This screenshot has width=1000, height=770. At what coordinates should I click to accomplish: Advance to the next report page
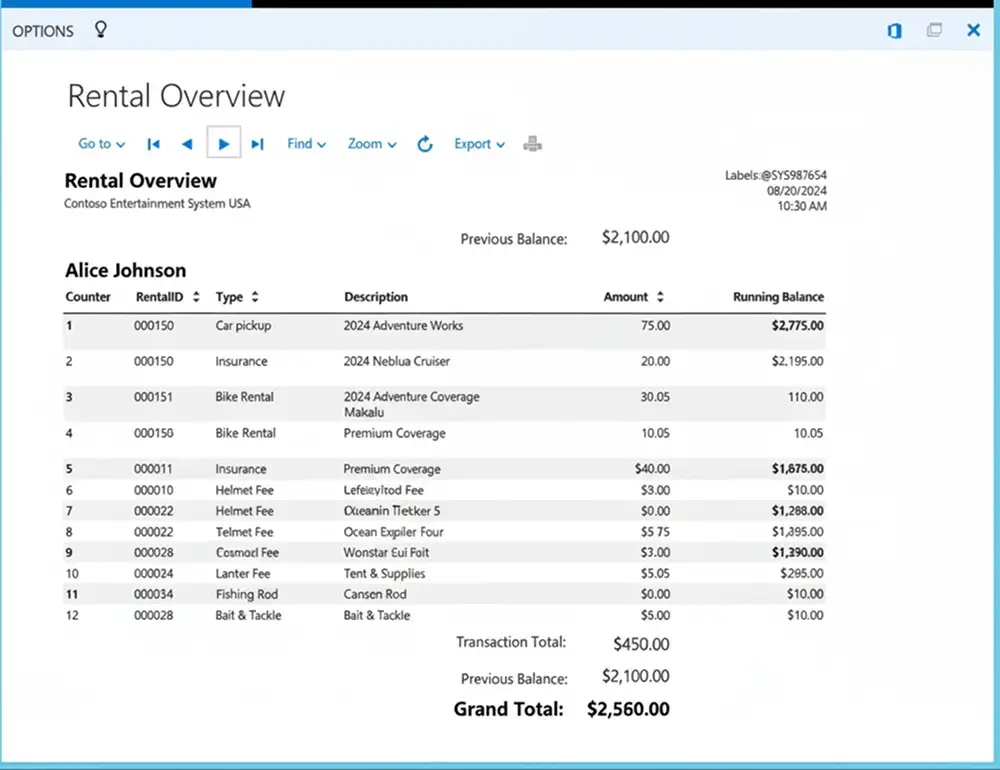click(x=224, y=144)
